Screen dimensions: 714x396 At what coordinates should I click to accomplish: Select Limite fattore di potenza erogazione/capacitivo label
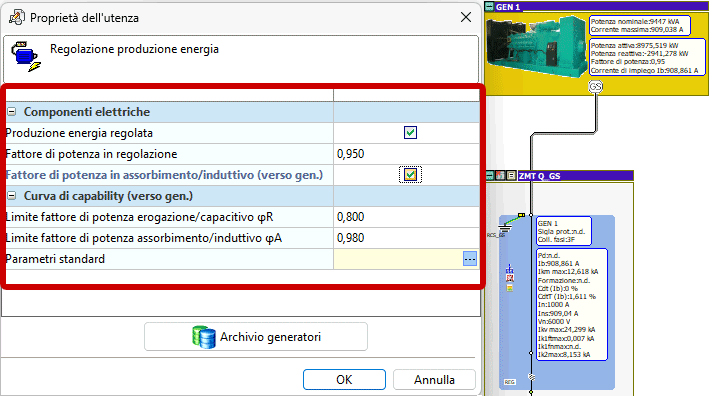pyautogui.click(x=139, y=217)
